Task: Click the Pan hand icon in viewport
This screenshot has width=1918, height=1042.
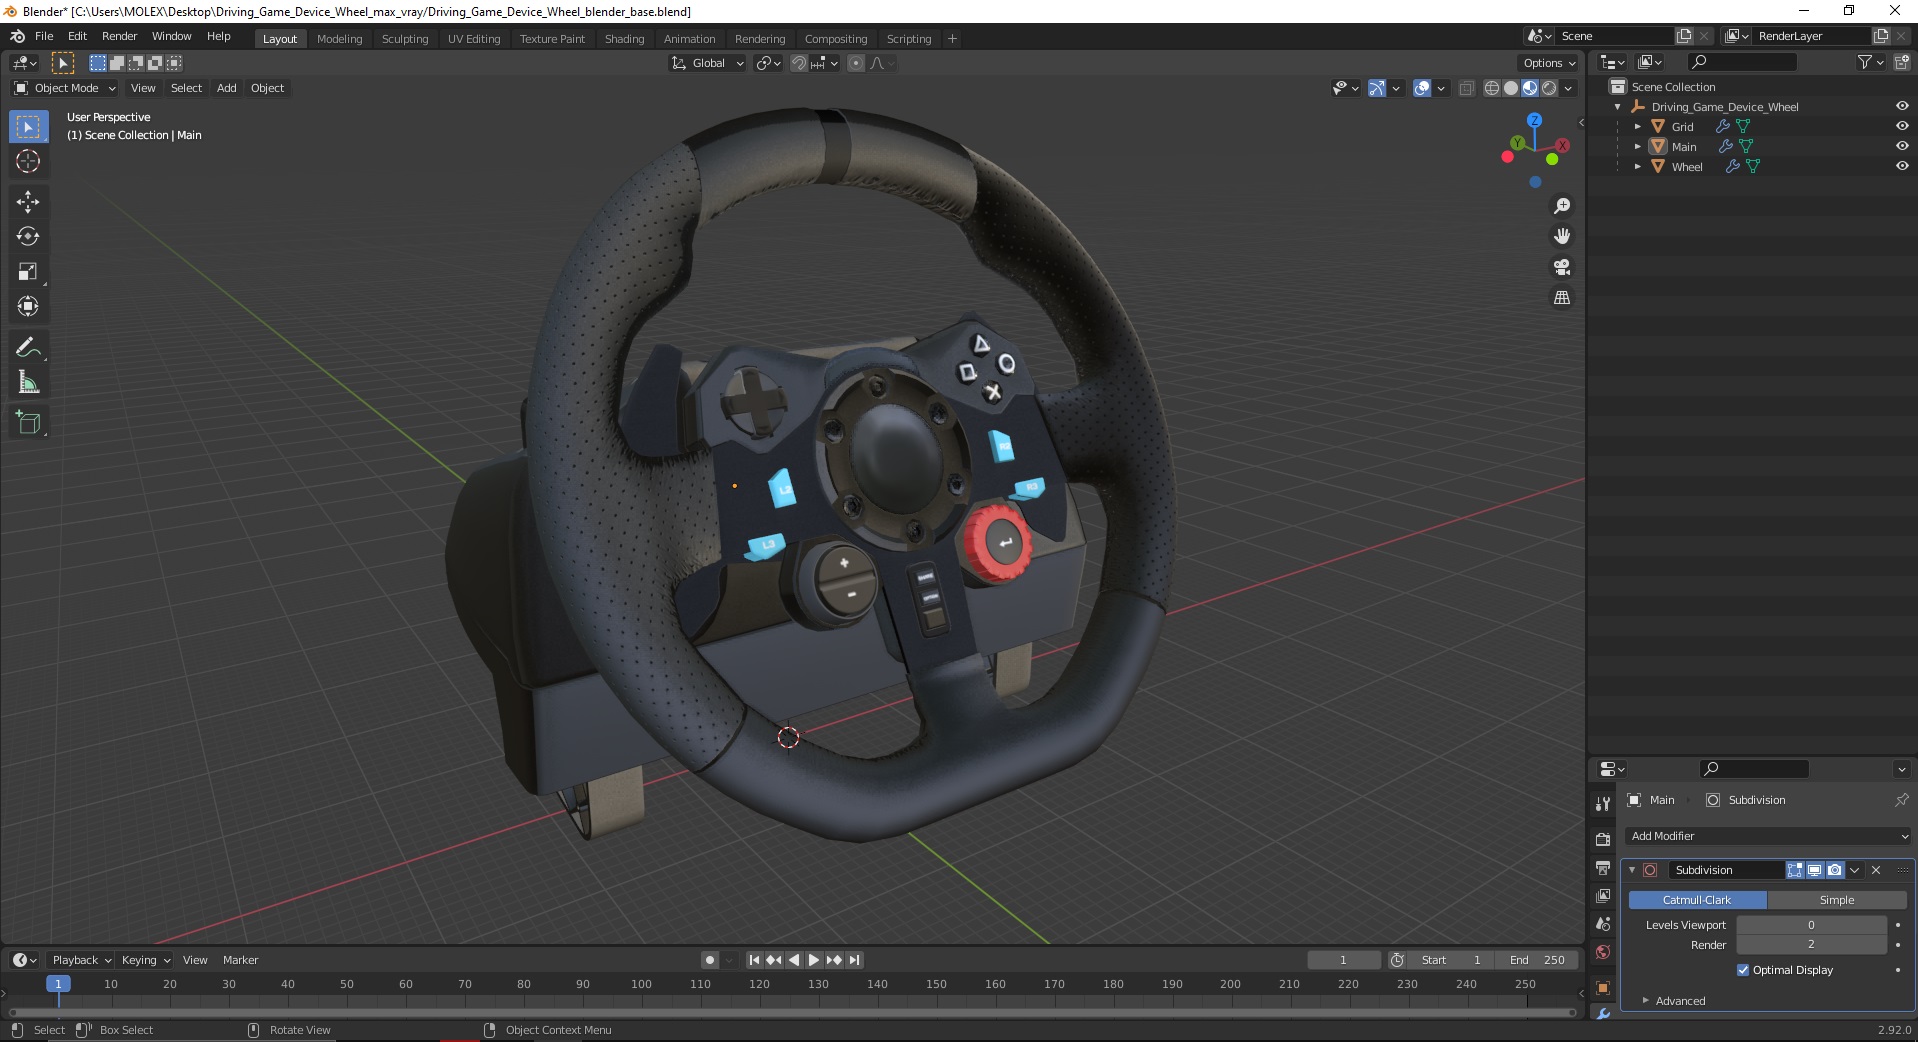Action: (x=1562, y=236)
